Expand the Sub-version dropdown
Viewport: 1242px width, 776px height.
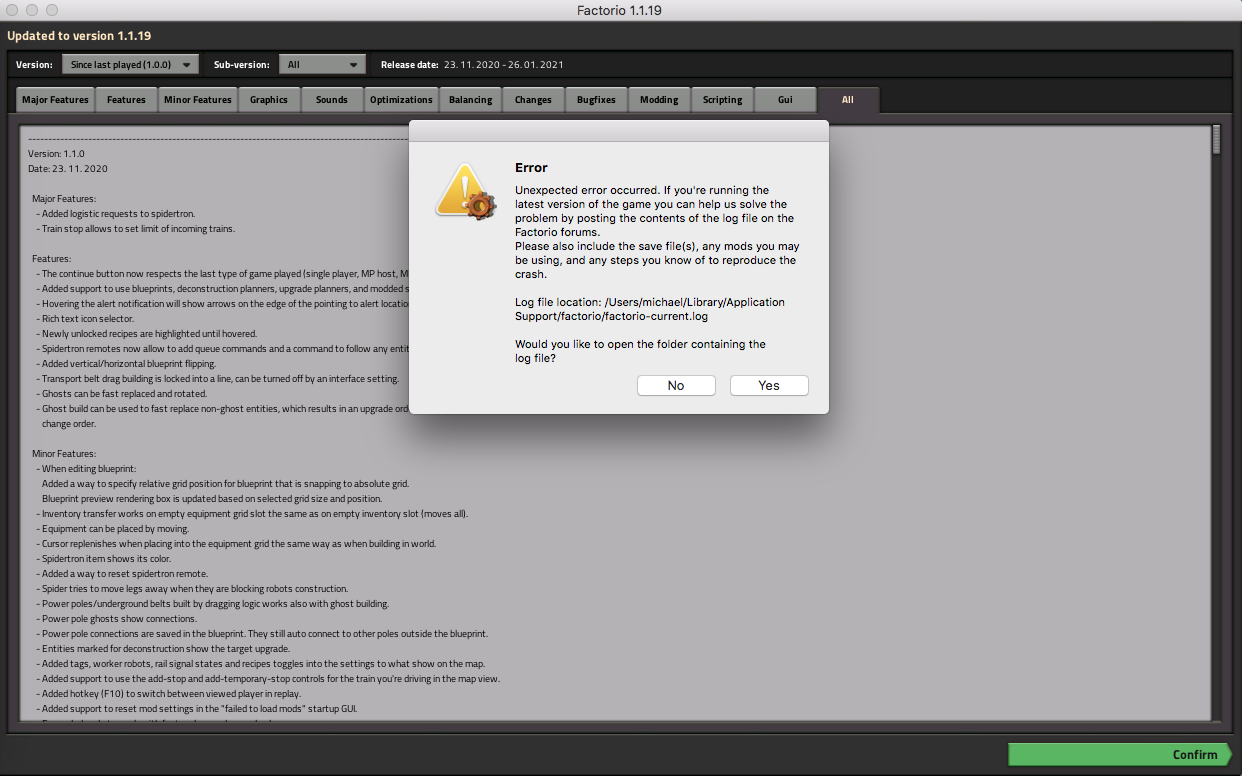click(322, 65)
